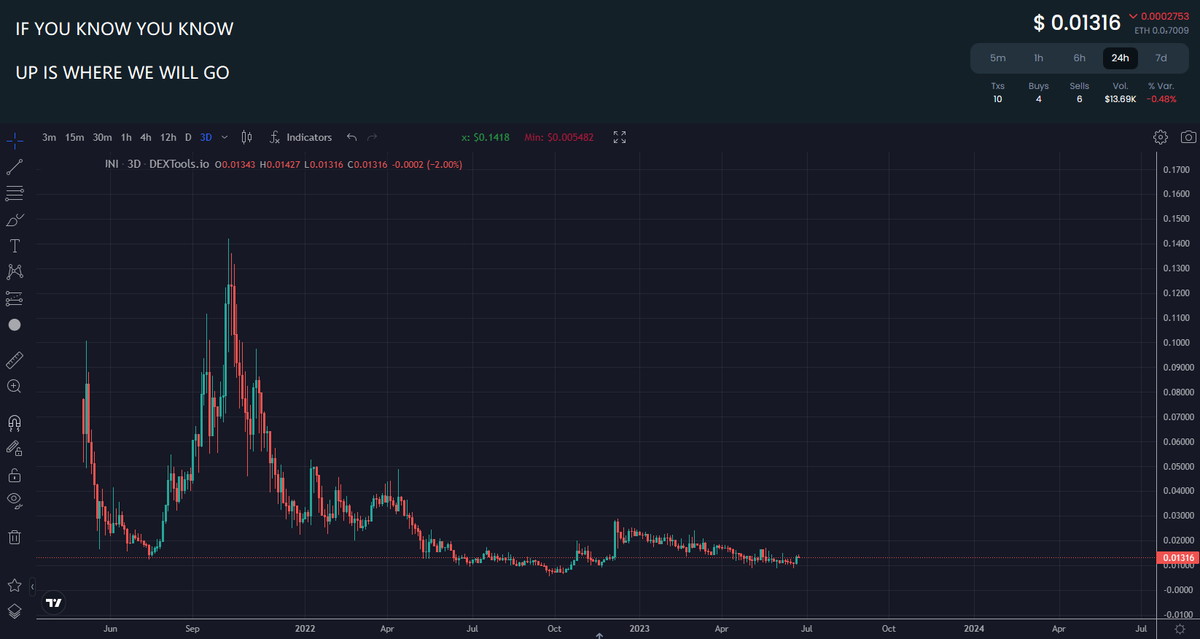Viewport: 1200px width, 639px height.
Task: Select the 24h stats period
Action: [1120, 58]
